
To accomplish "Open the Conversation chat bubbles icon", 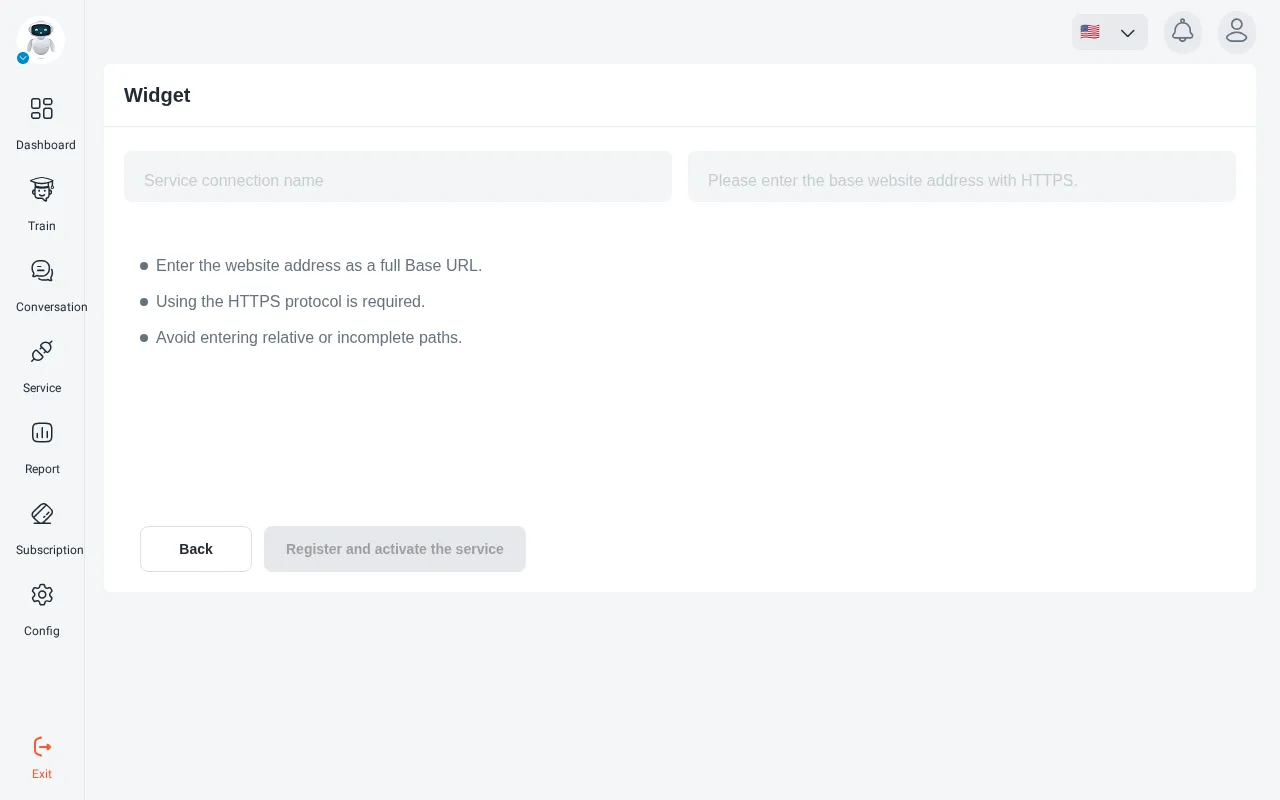I will pos(42,271).
